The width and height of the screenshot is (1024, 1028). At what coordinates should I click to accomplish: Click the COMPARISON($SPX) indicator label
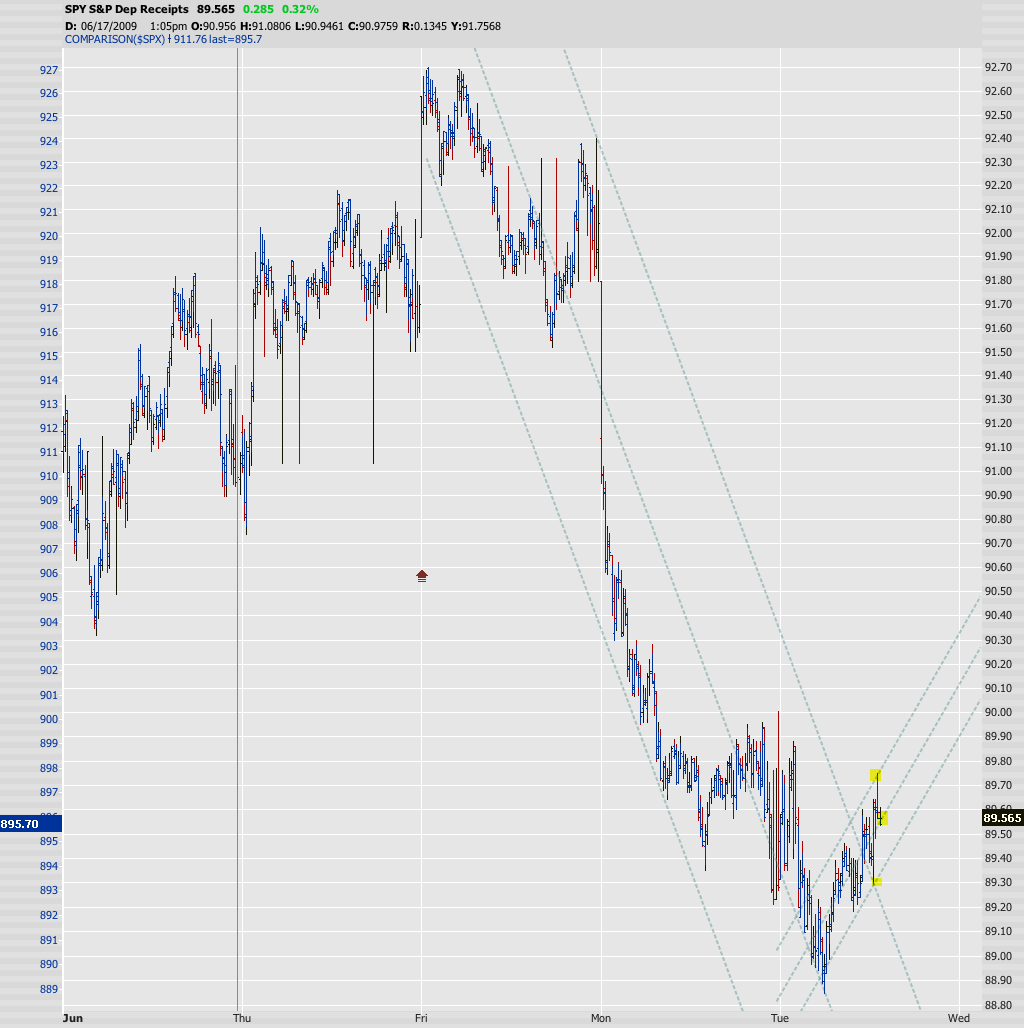[114, 39]
